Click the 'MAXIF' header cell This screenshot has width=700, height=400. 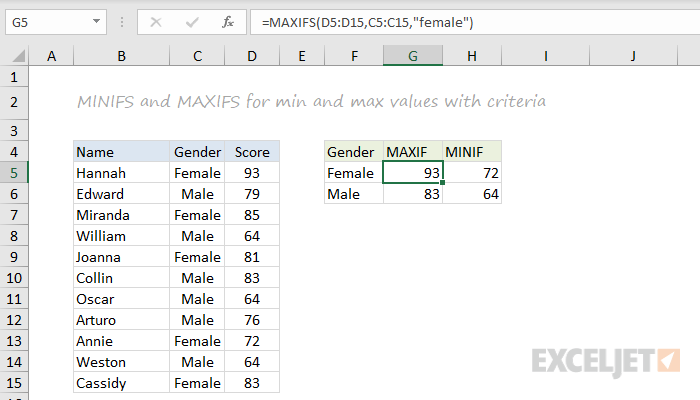[x=413, y=152]
